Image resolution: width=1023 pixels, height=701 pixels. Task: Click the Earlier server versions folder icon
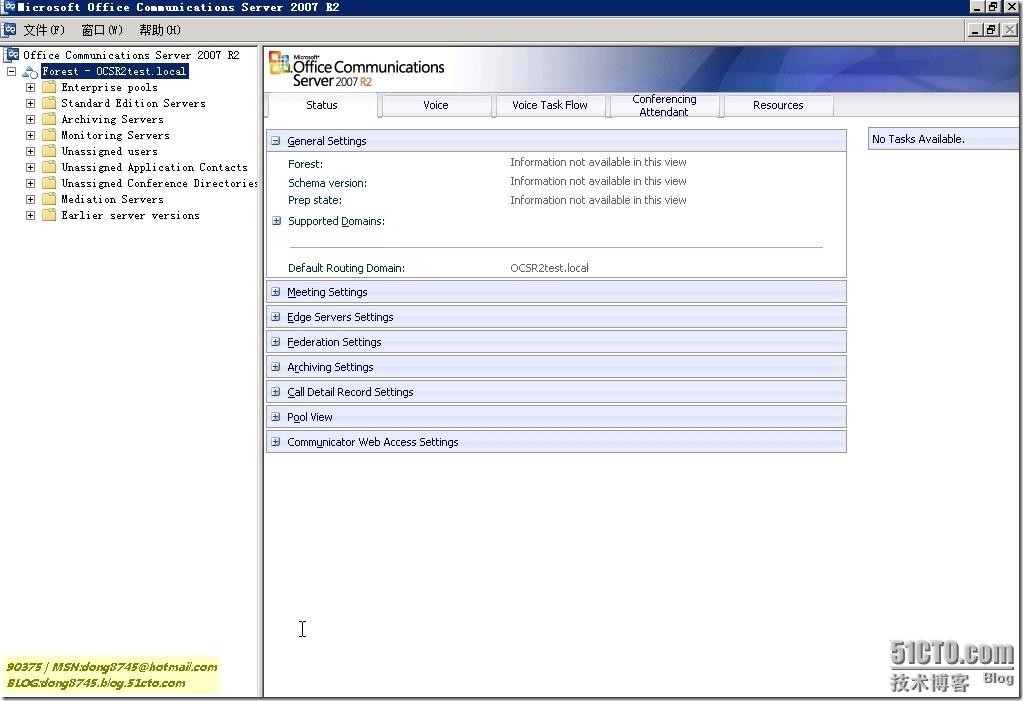point(49,215)
